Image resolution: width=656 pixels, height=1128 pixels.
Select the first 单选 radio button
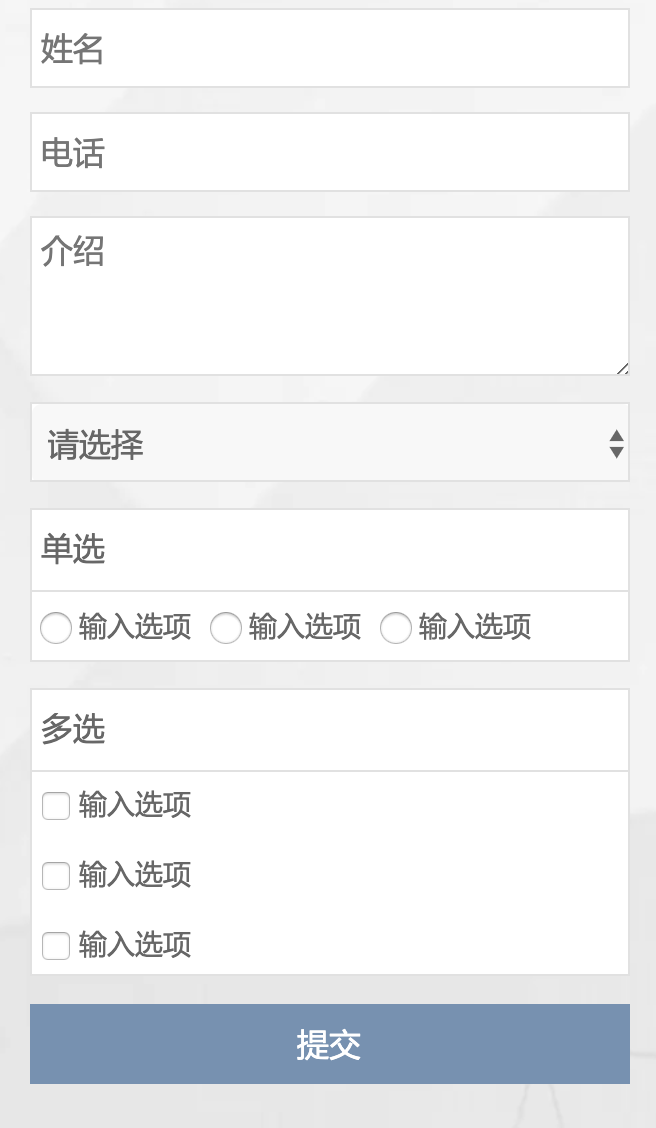[56, 628]
